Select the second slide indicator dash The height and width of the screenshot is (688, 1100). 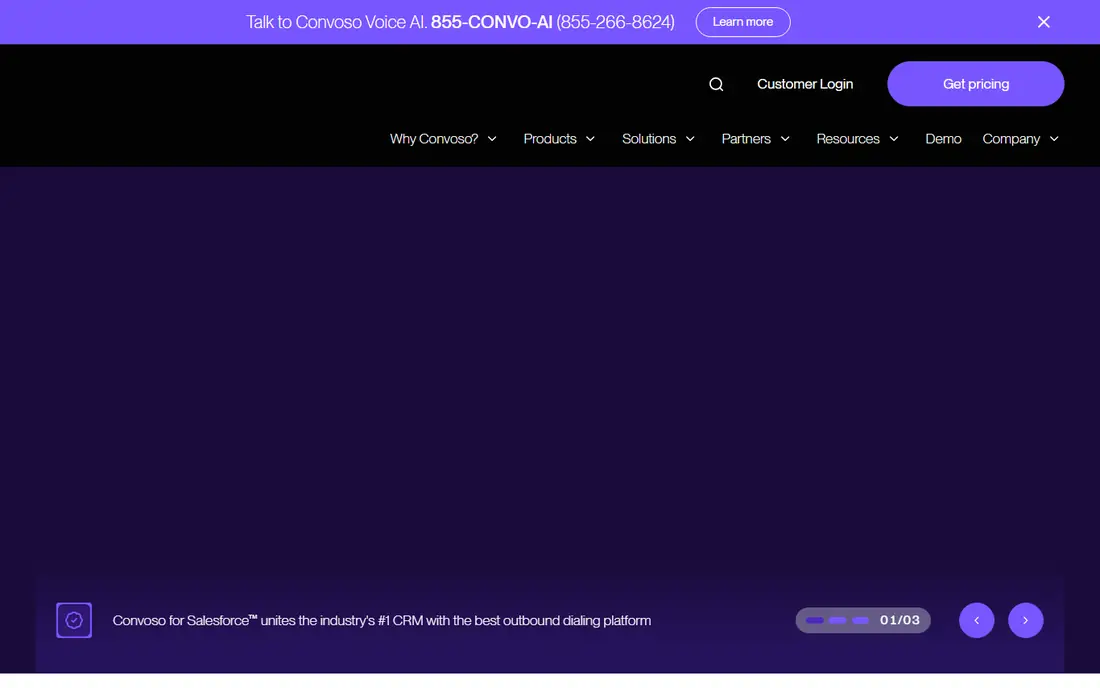tap(837, 620)
